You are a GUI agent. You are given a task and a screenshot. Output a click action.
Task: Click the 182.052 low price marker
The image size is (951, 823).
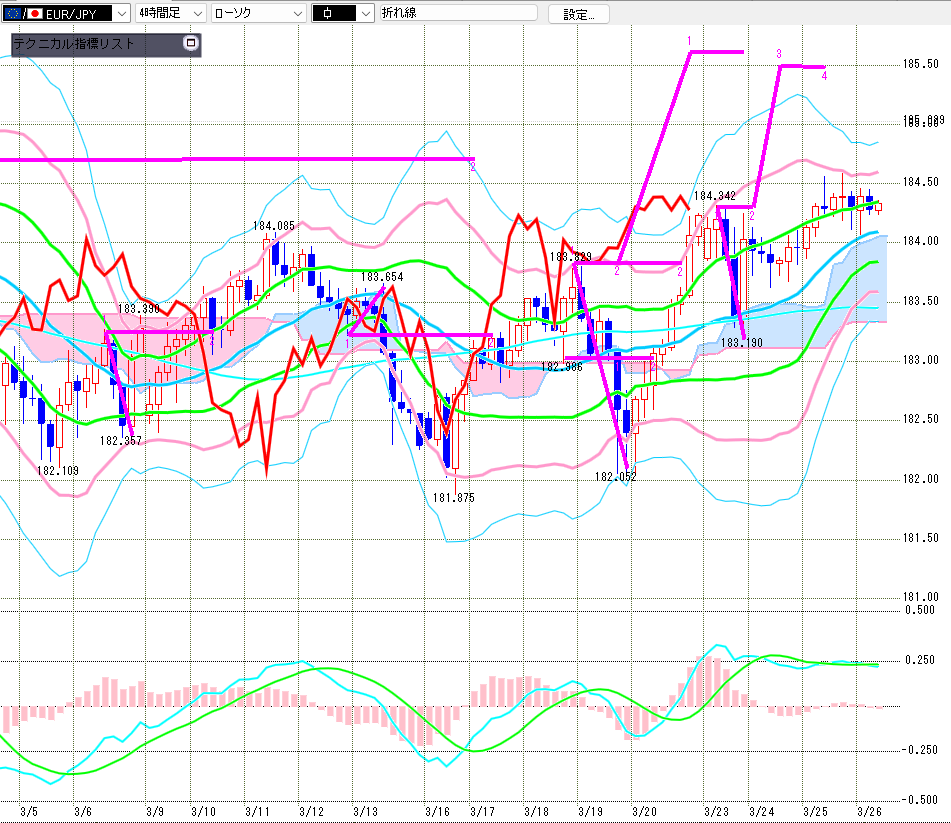615,477
